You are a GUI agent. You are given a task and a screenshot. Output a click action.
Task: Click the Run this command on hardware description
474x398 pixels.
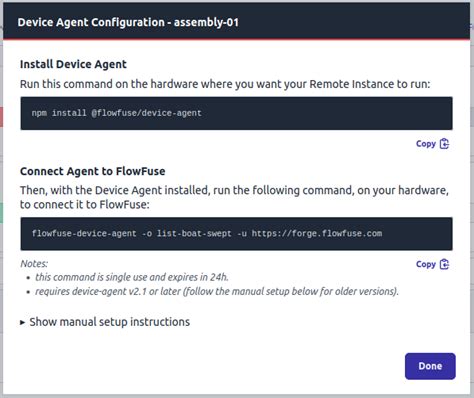(225, 84)
